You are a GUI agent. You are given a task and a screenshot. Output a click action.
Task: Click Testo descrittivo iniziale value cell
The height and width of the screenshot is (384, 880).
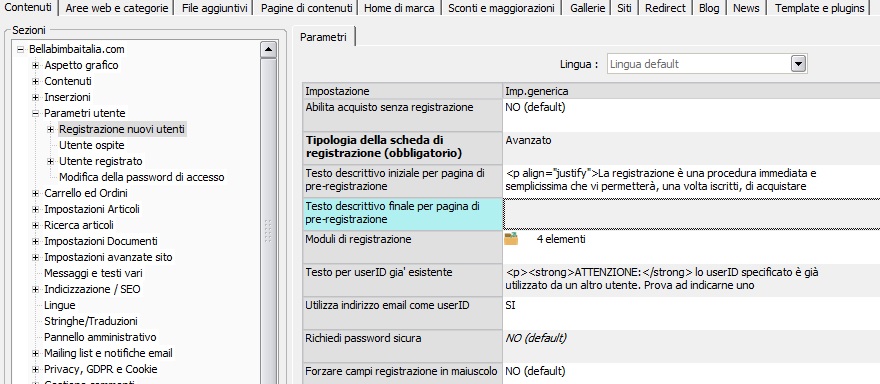(x=691, y=181)
